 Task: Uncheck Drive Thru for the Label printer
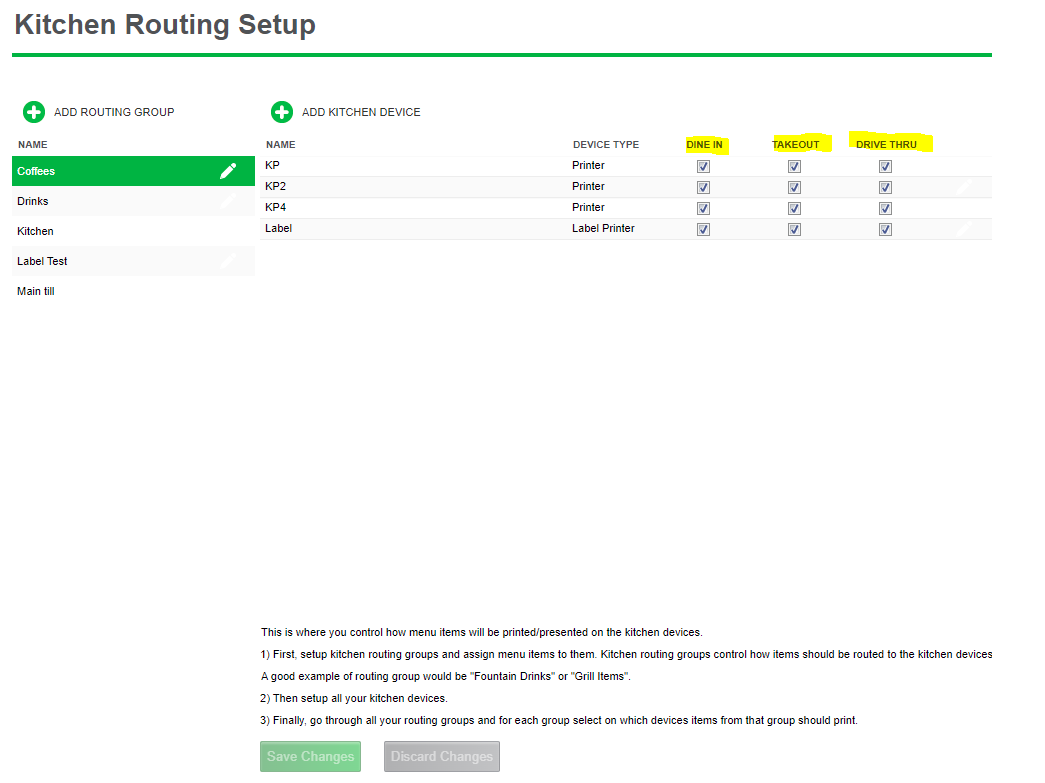coord(885,229)
